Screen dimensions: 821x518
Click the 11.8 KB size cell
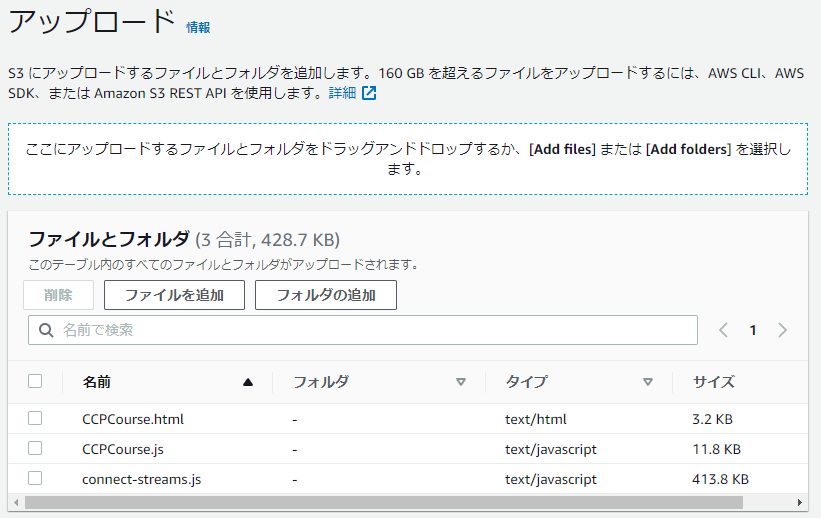point(716,449)
